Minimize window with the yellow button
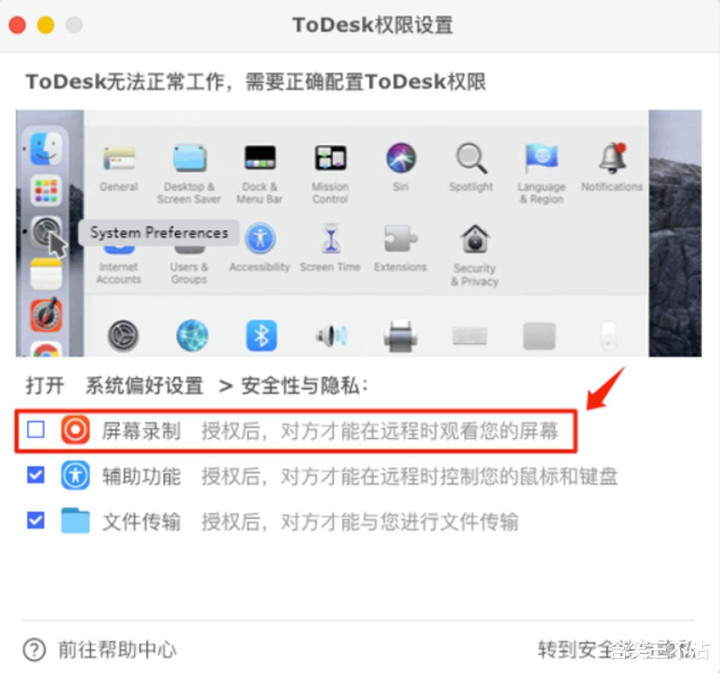The width and height of the screenshot is (720, 673). click(45, 25)
